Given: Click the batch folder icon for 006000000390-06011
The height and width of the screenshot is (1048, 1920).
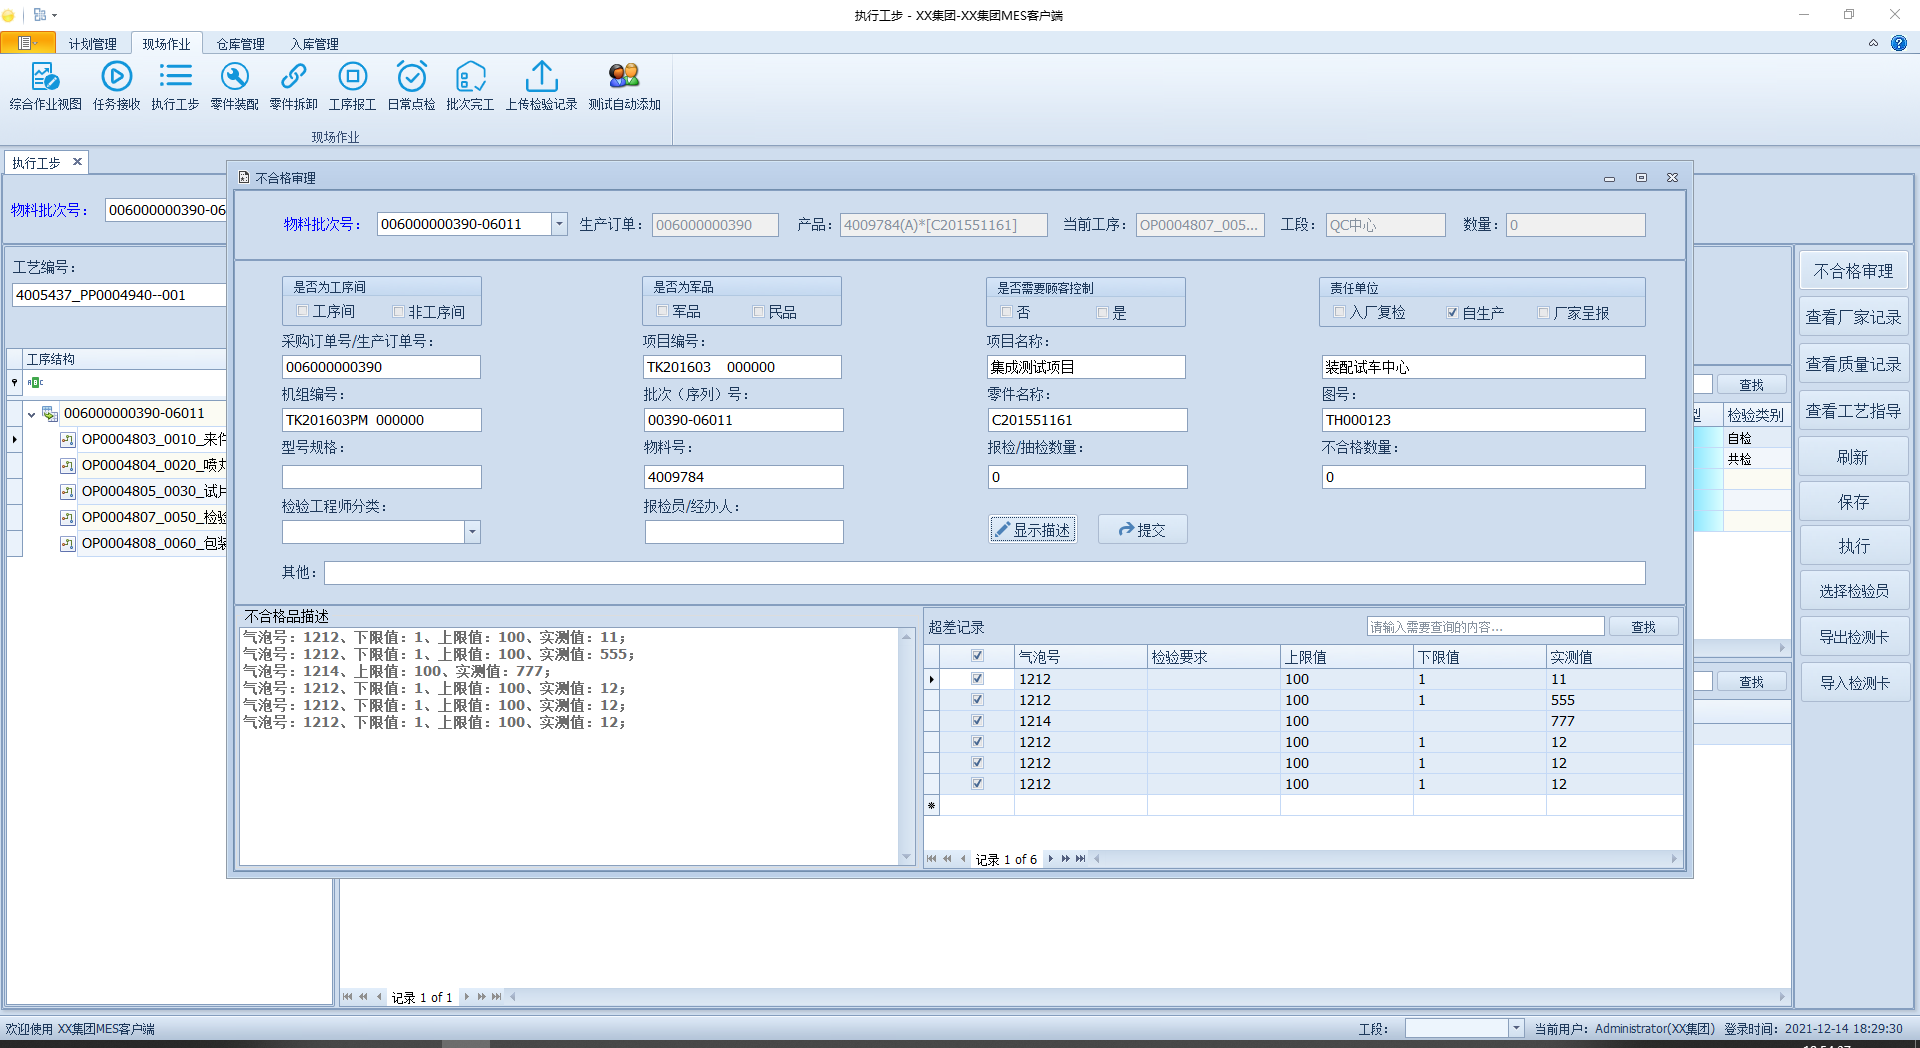Looking at the screenshot, I should 49,413.
